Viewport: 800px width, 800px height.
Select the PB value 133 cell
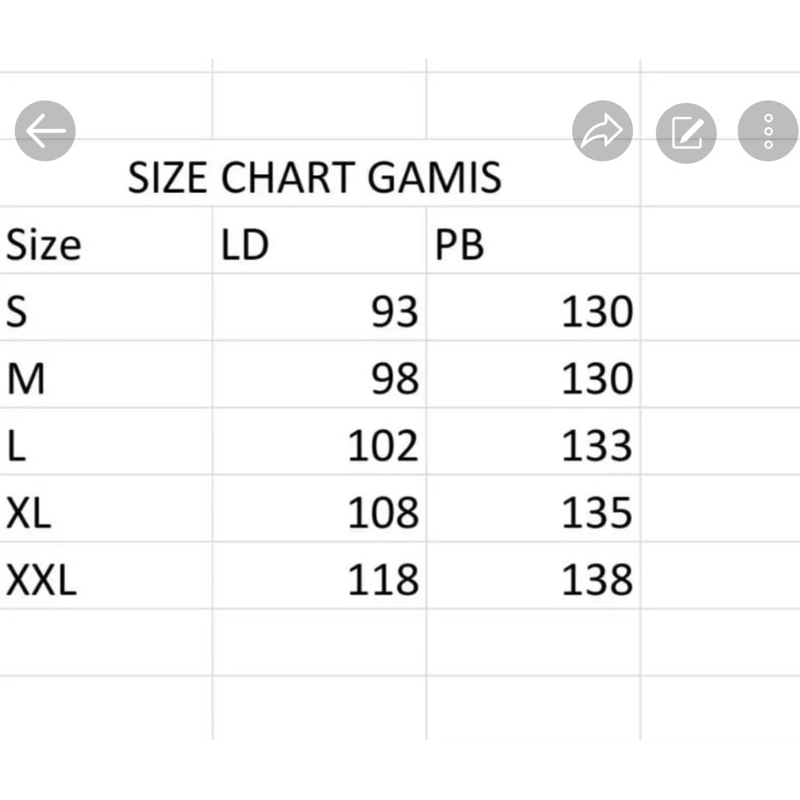(x=597, y=446)
